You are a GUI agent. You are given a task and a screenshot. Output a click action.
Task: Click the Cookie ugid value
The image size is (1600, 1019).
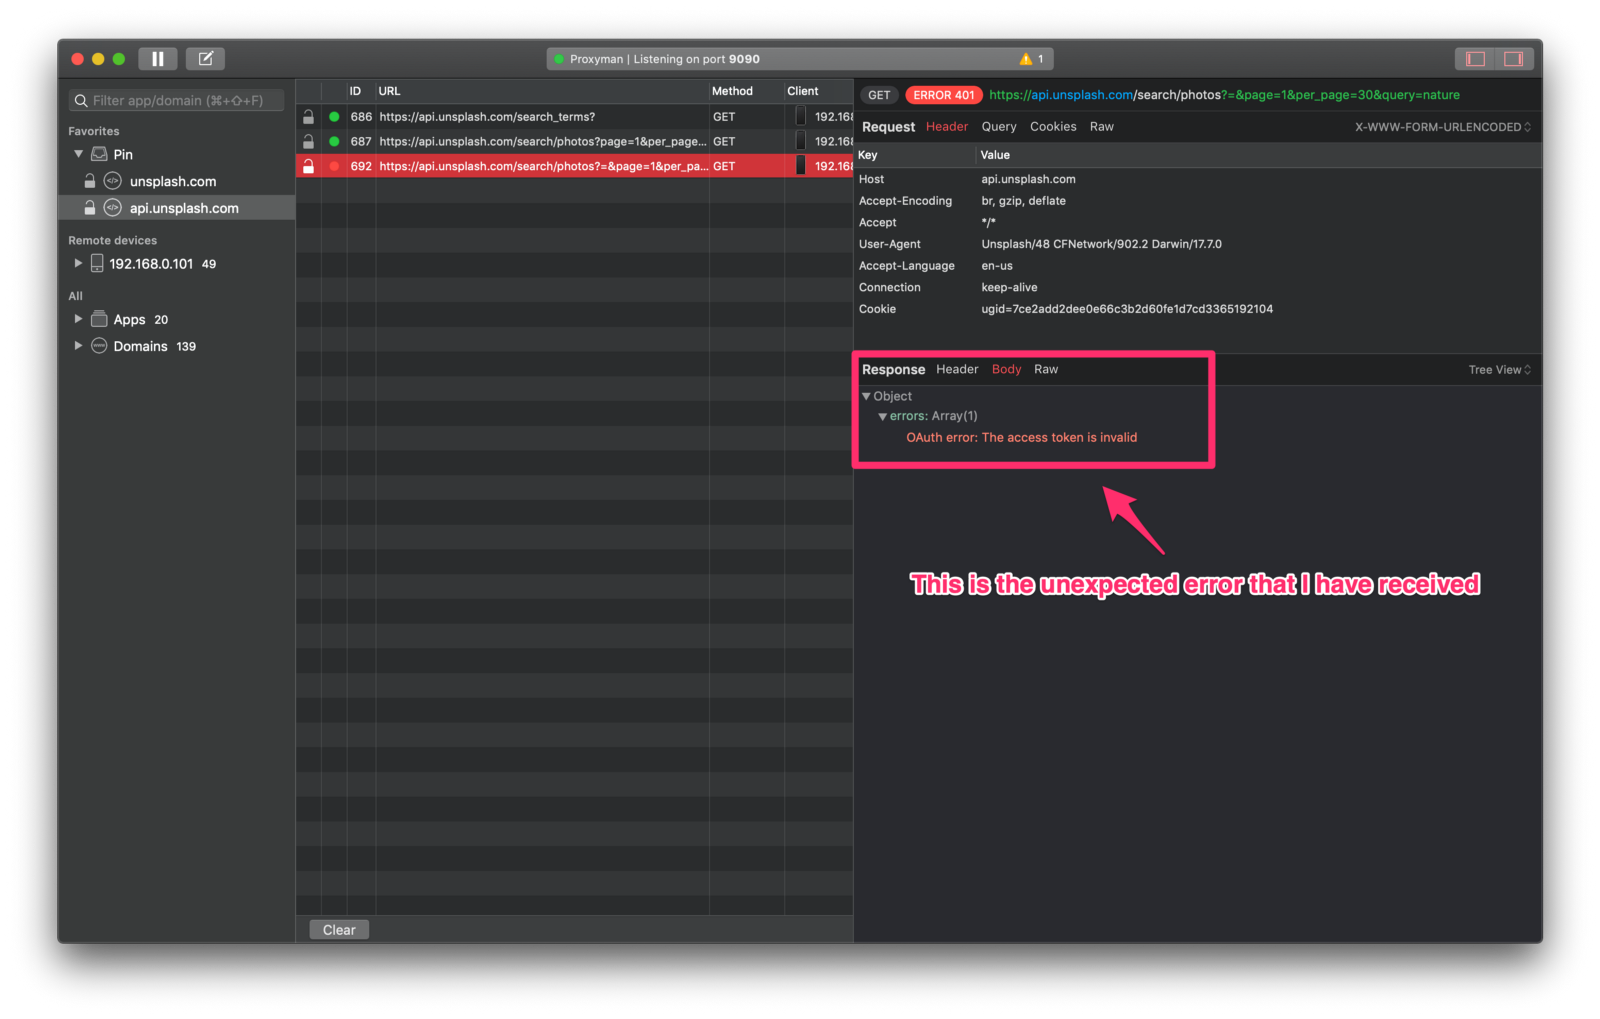tap(1127, 309)
